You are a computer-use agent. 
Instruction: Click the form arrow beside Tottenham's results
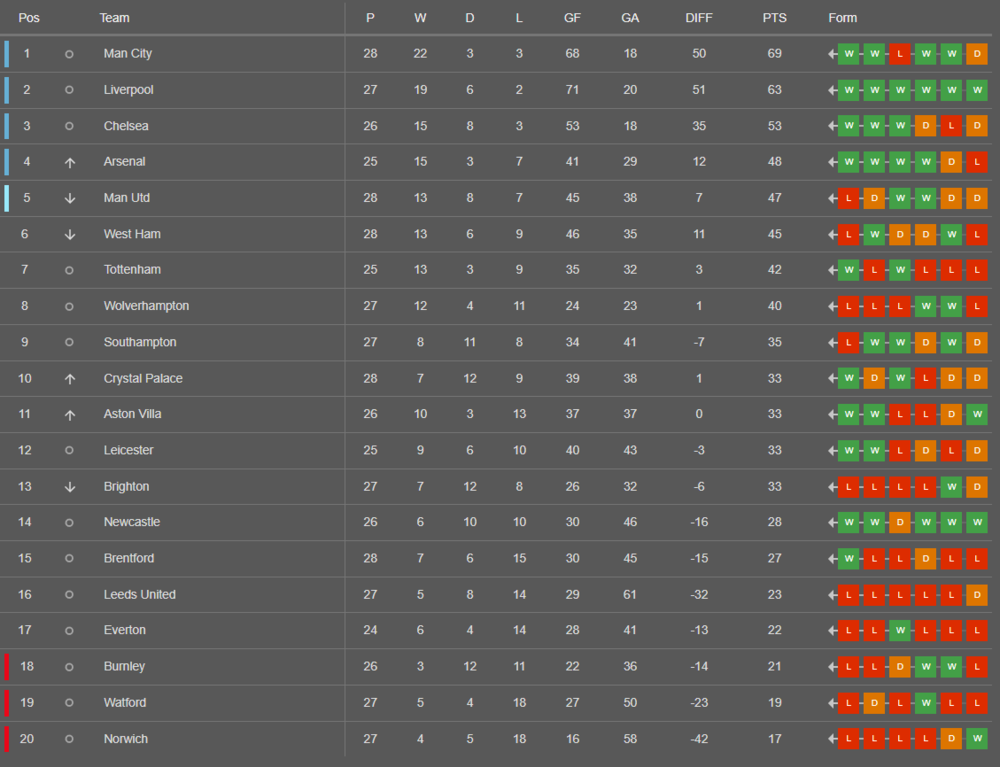point(832,270)
